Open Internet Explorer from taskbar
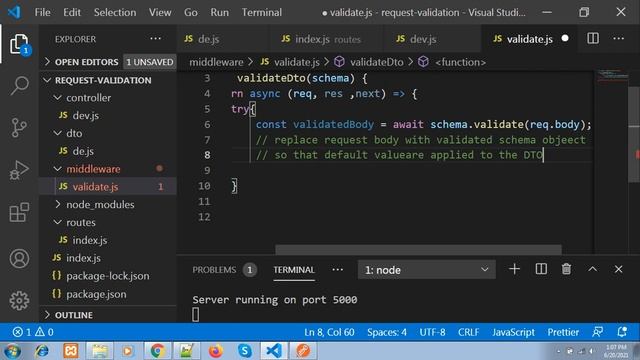Viewport: 640px width, 360px height. (x=41, y=351)
